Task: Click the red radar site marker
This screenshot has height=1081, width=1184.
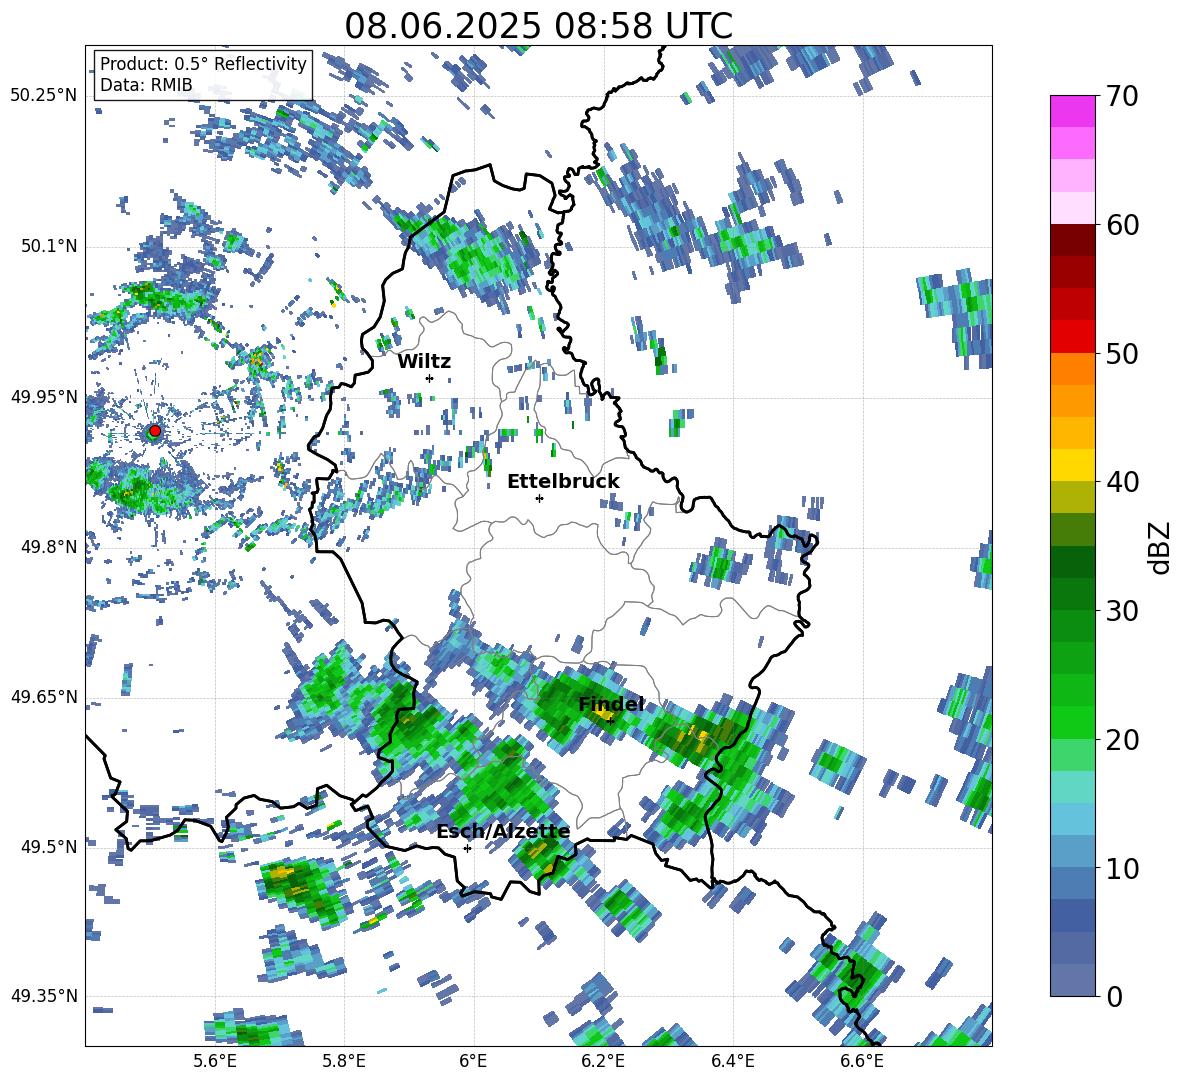Action: click(155, 431)
